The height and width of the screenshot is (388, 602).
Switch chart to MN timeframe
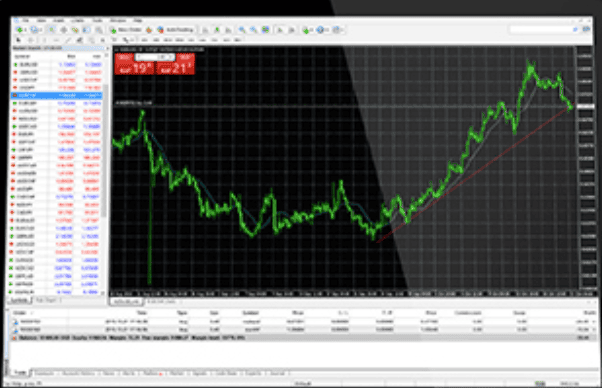(x=238, y=40)
